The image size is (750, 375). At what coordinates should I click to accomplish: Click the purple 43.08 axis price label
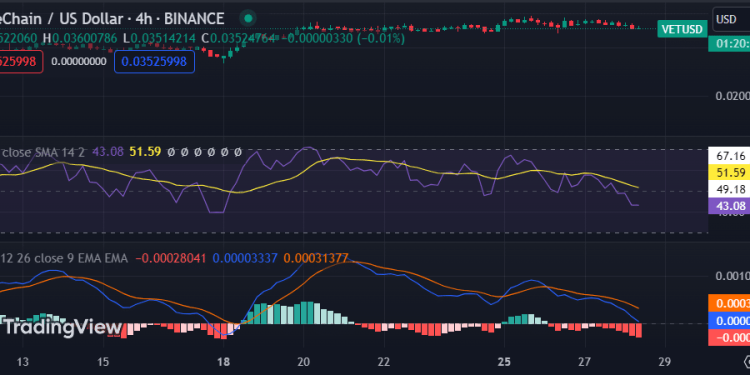point(729,206)
